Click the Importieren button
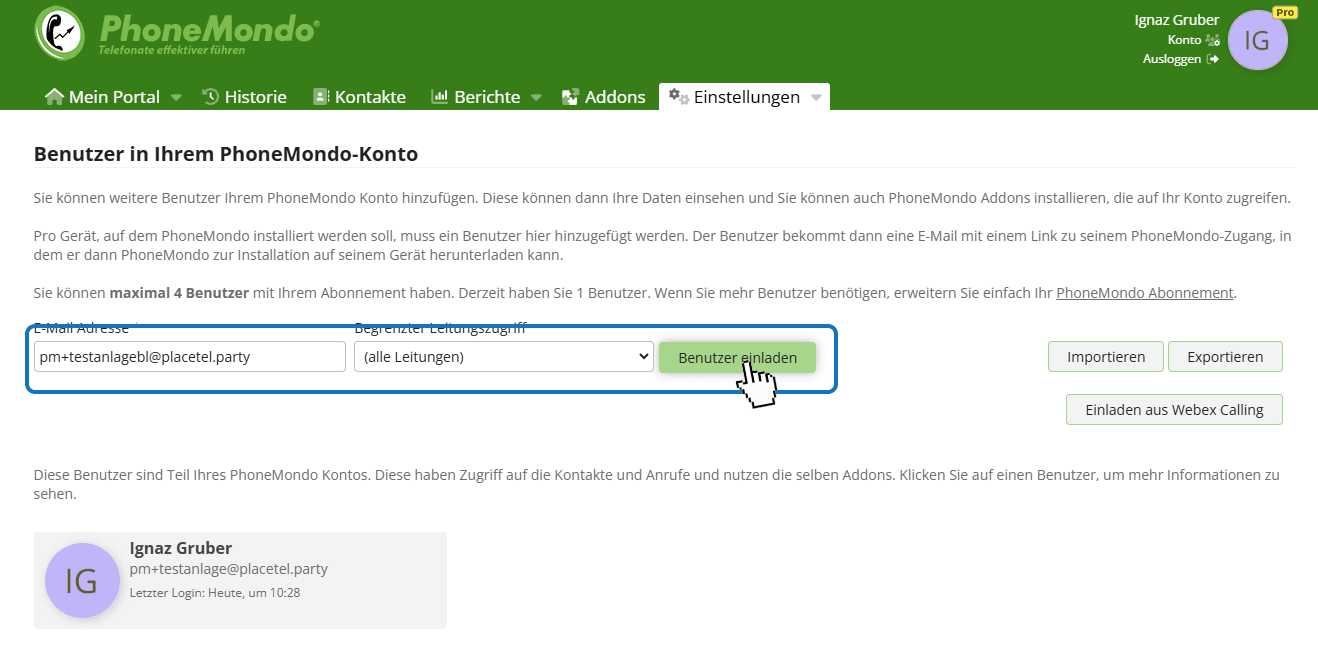This screenshot has width=1318, height=647. click(x=1106, y=357)
